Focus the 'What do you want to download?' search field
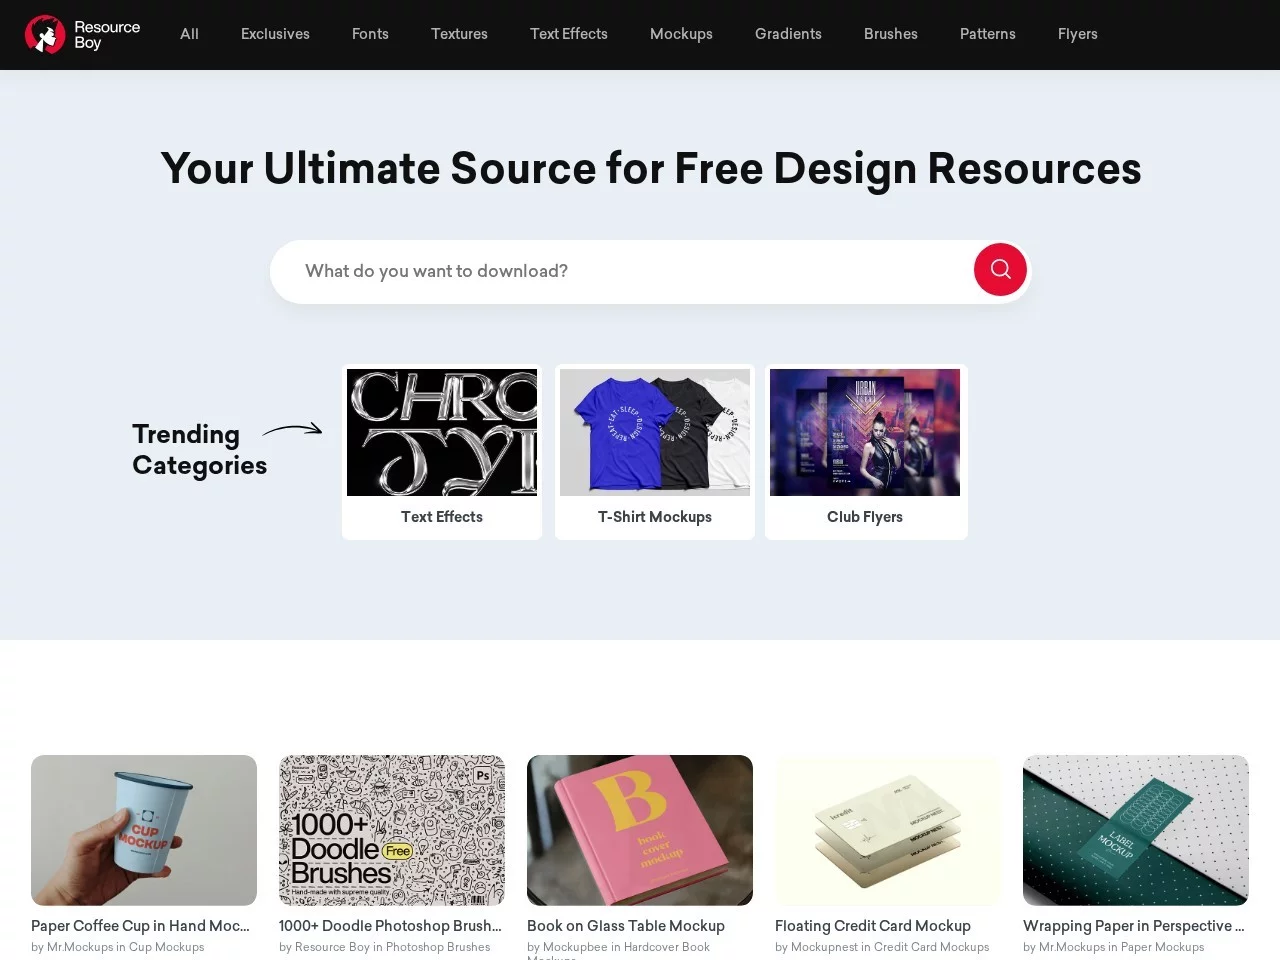Viewport: 1280px width, 960px height. tap(620, 271)
